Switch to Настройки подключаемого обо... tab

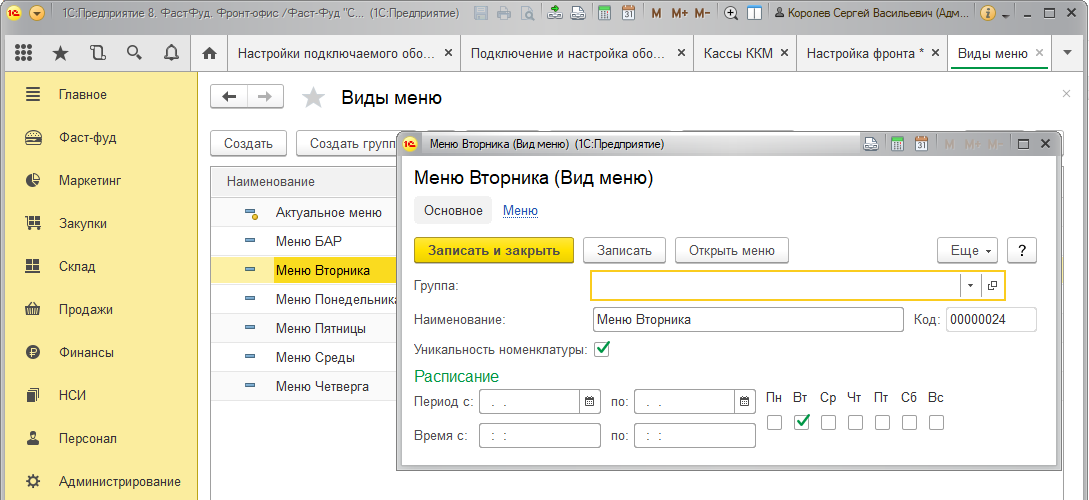[x=344, y=53]
